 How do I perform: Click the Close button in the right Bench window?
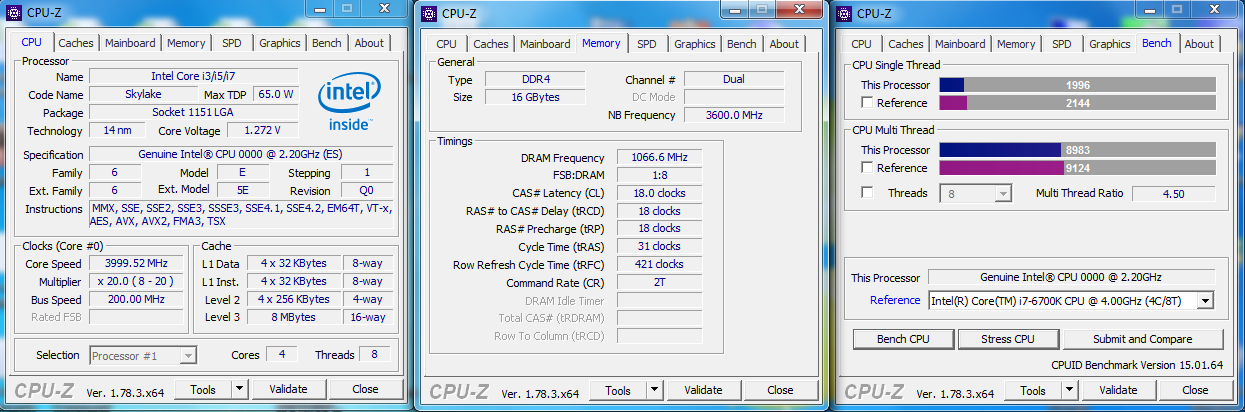[x=1196, y=390]
